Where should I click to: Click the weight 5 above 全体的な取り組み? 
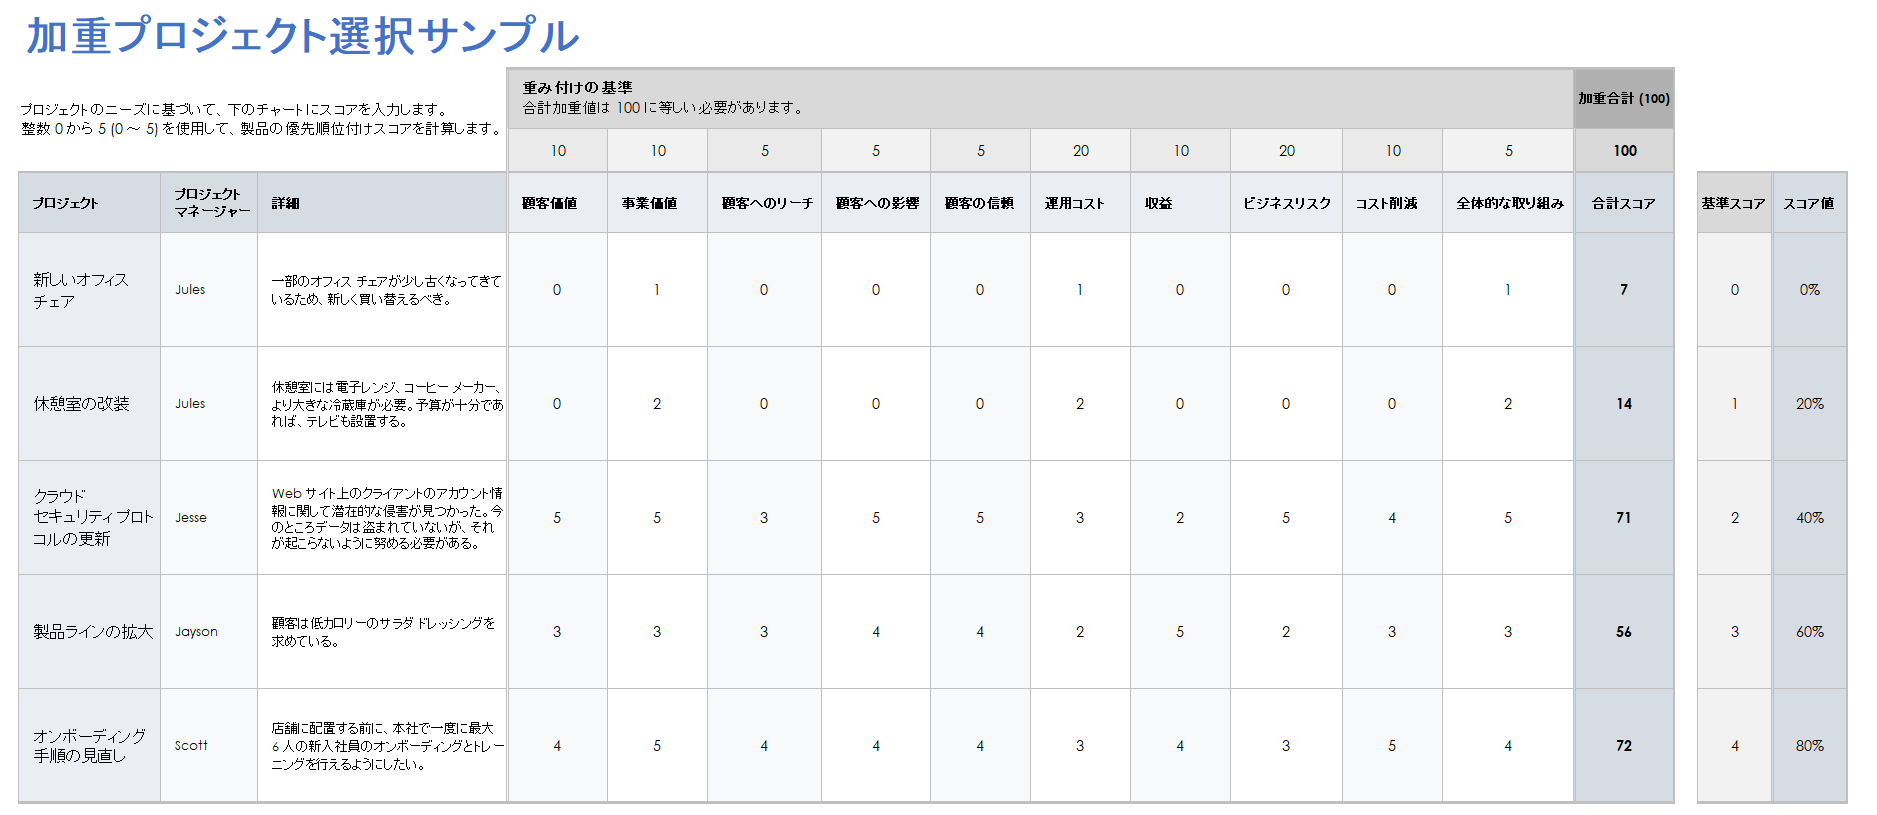1508,150
